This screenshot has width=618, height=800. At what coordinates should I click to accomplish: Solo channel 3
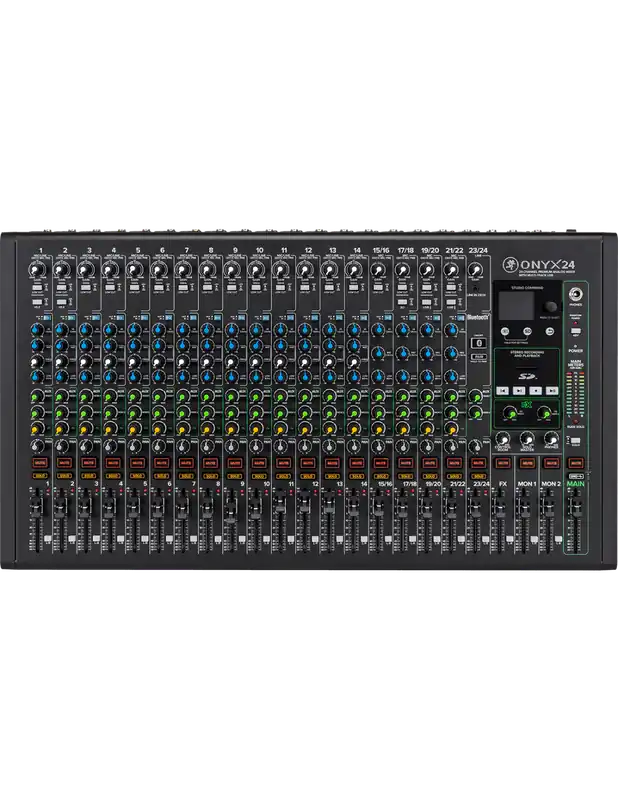click(x=88, y=476)
